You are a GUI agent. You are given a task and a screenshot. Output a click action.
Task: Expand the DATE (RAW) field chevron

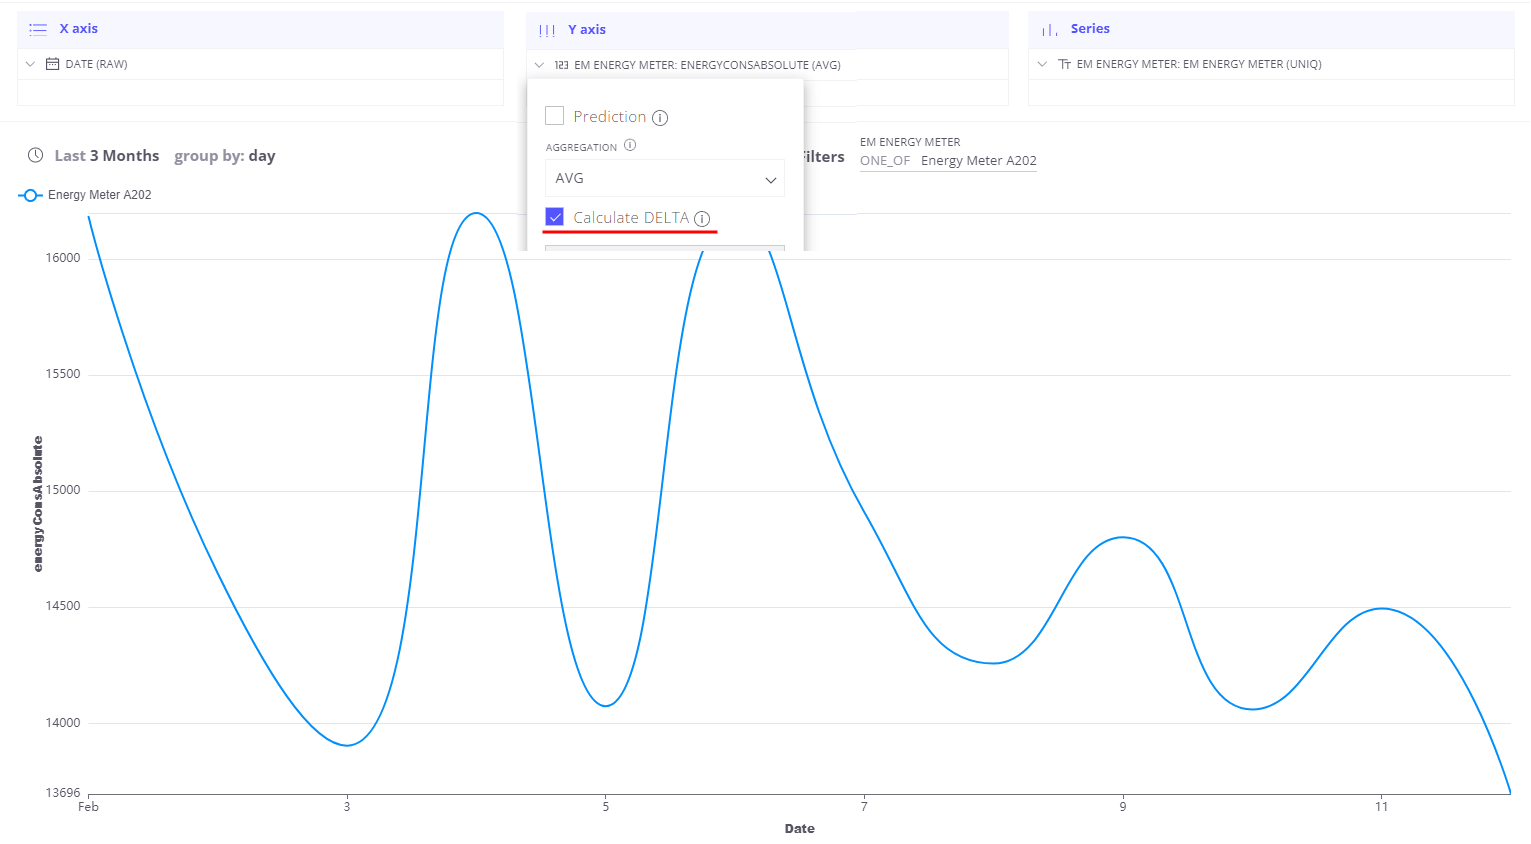(x=30, y=64)
